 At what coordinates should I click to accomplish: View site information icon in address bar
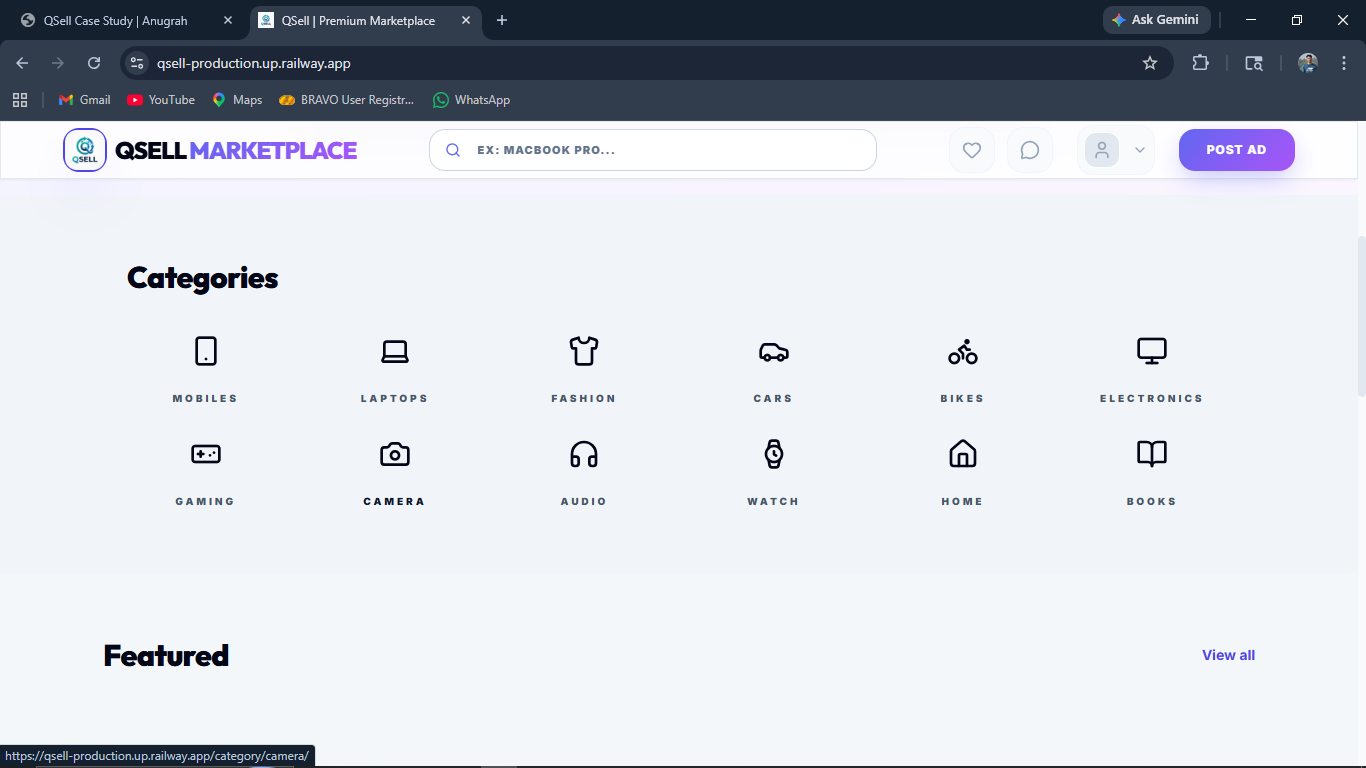137,63
